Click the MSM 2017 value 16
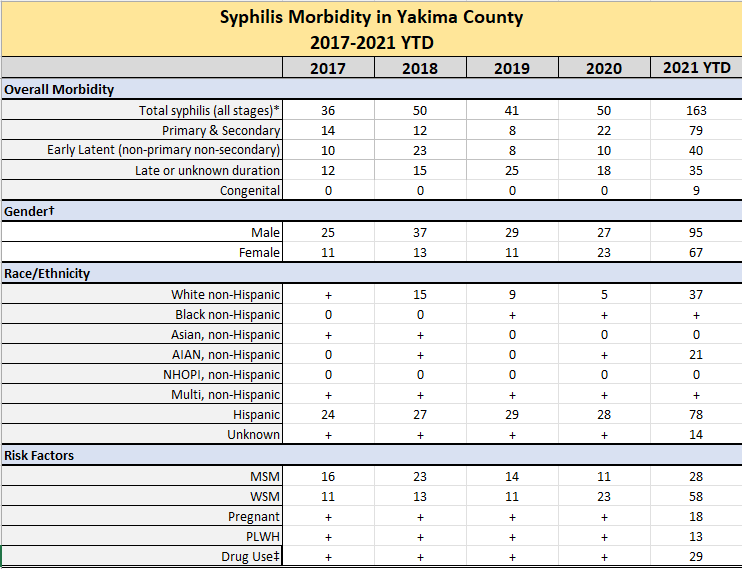 click(x=327, y=476)
